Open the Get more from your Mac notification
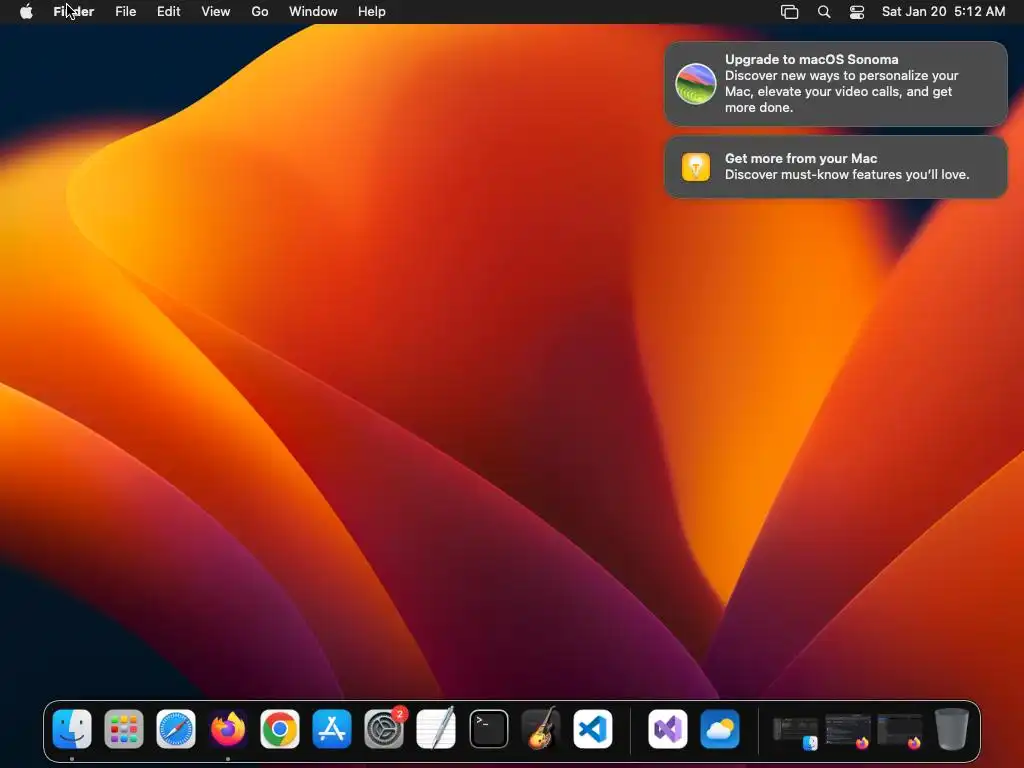The height and width of the screenshot is (768, 1024). (836, 167)
